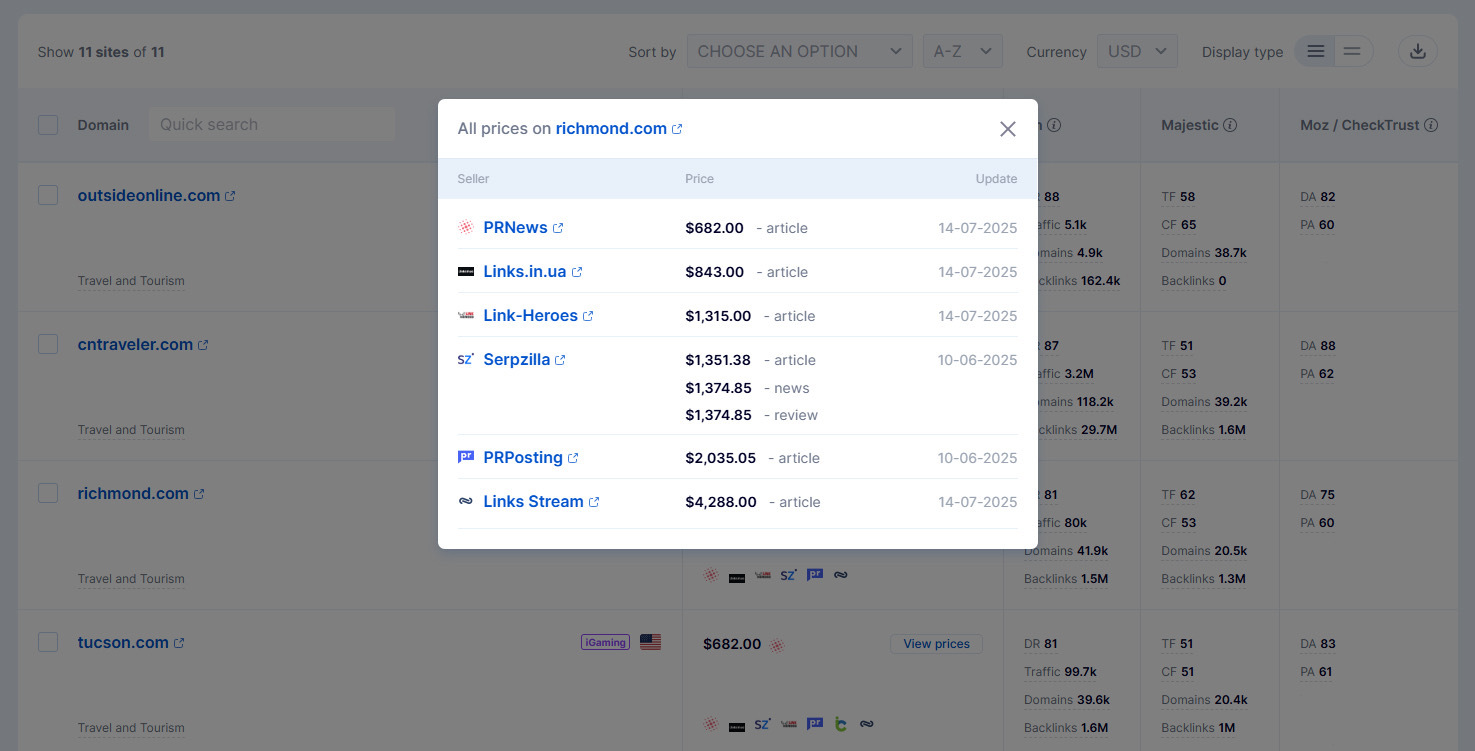Check the cntraveler.com row checkbox
Screen dimensions: 1475x751
(48, 344)
